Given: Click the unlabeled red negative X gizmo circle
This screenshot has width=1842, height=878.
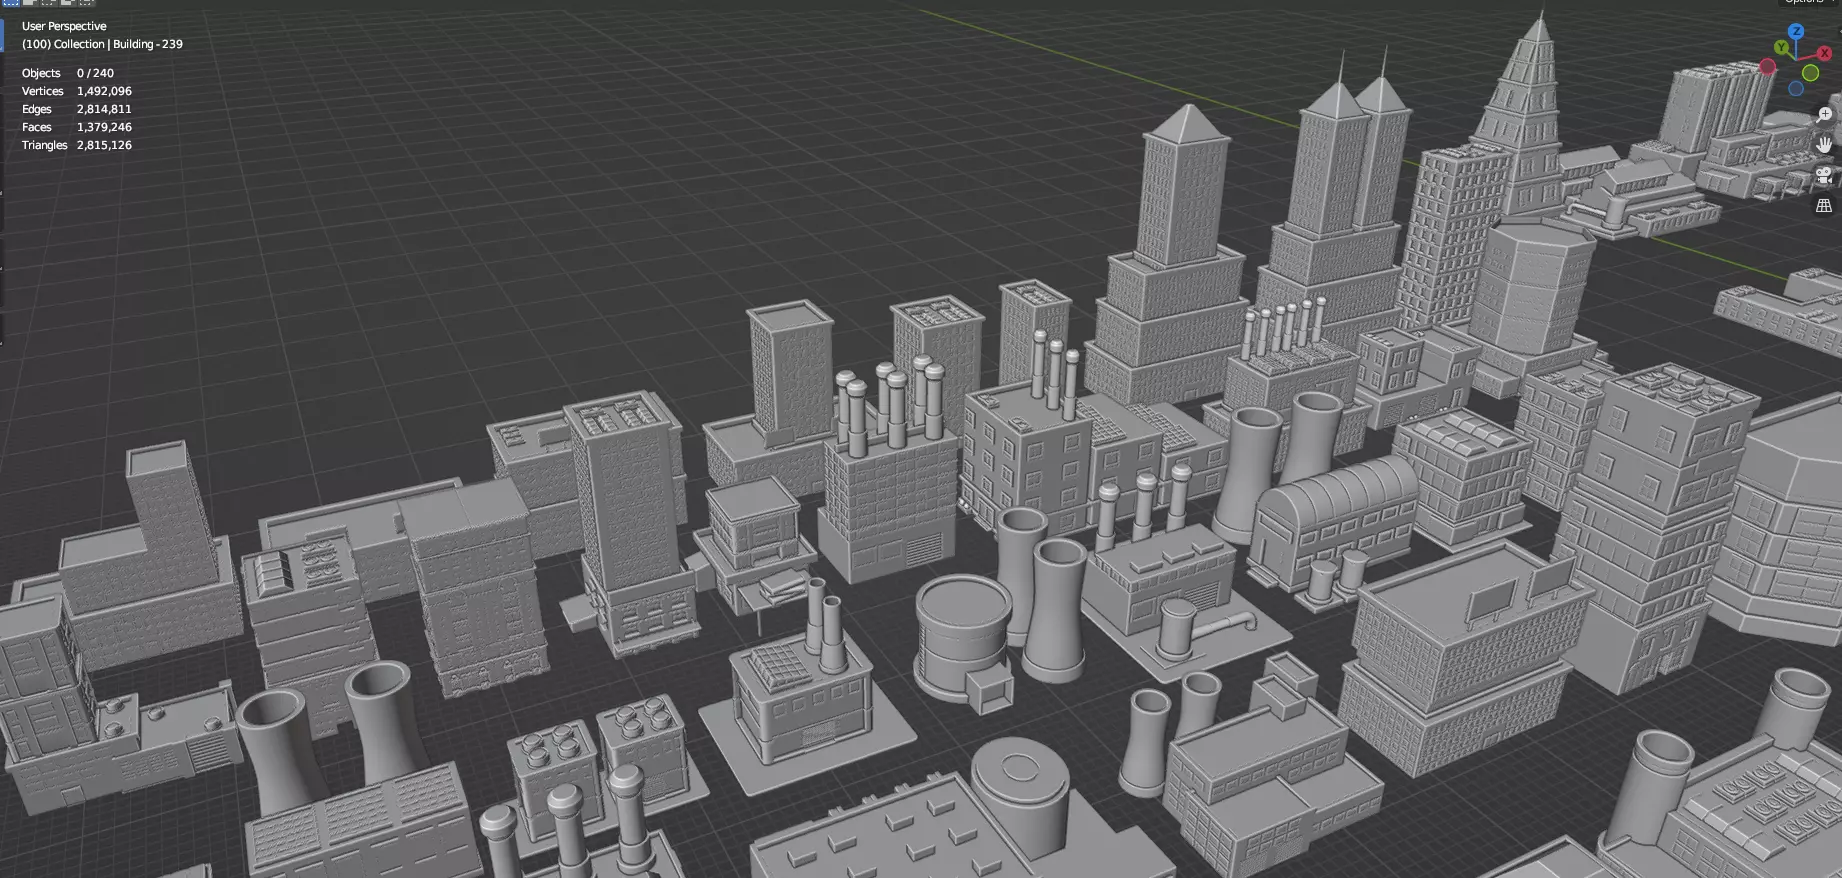Looking at the screenshot, I should click(1768, 67).
